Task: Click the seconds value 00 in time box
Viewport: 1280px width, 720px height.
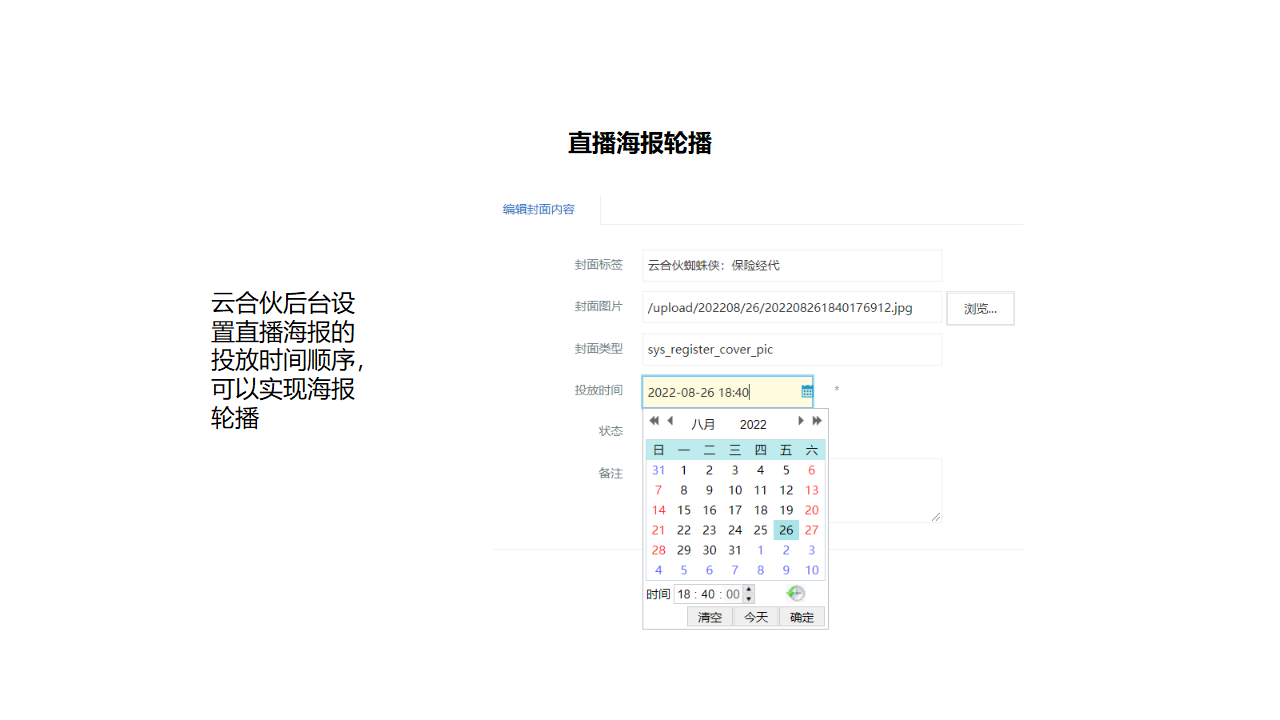Action: 733,594
